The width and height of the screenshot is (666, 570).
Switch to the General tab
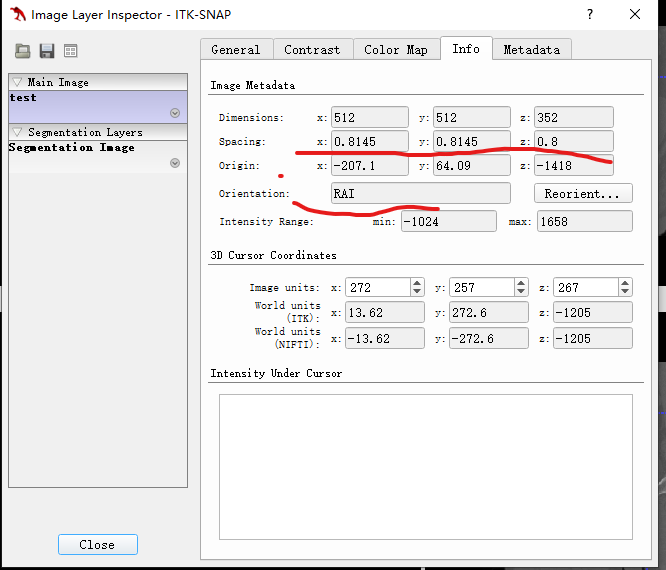(236, 50)
